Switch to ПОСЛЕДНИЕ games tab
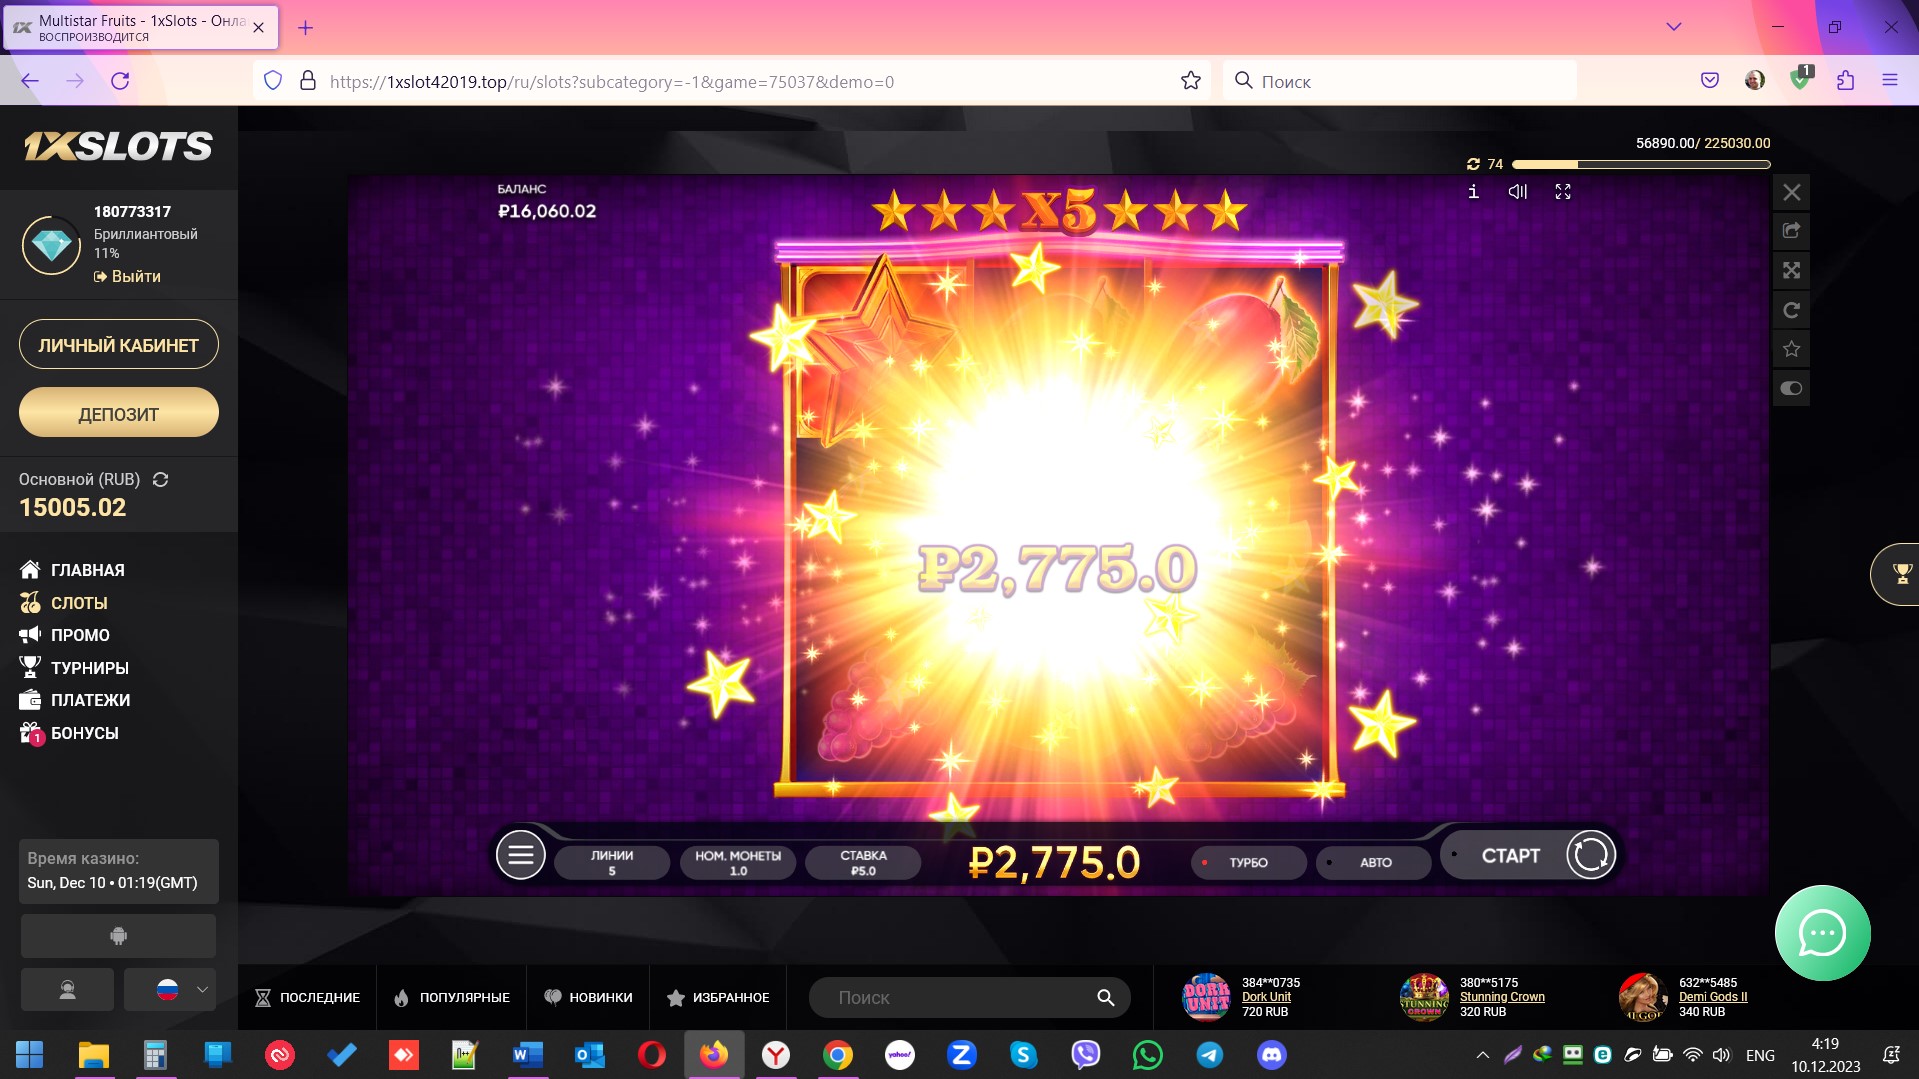 pos(307,998)
